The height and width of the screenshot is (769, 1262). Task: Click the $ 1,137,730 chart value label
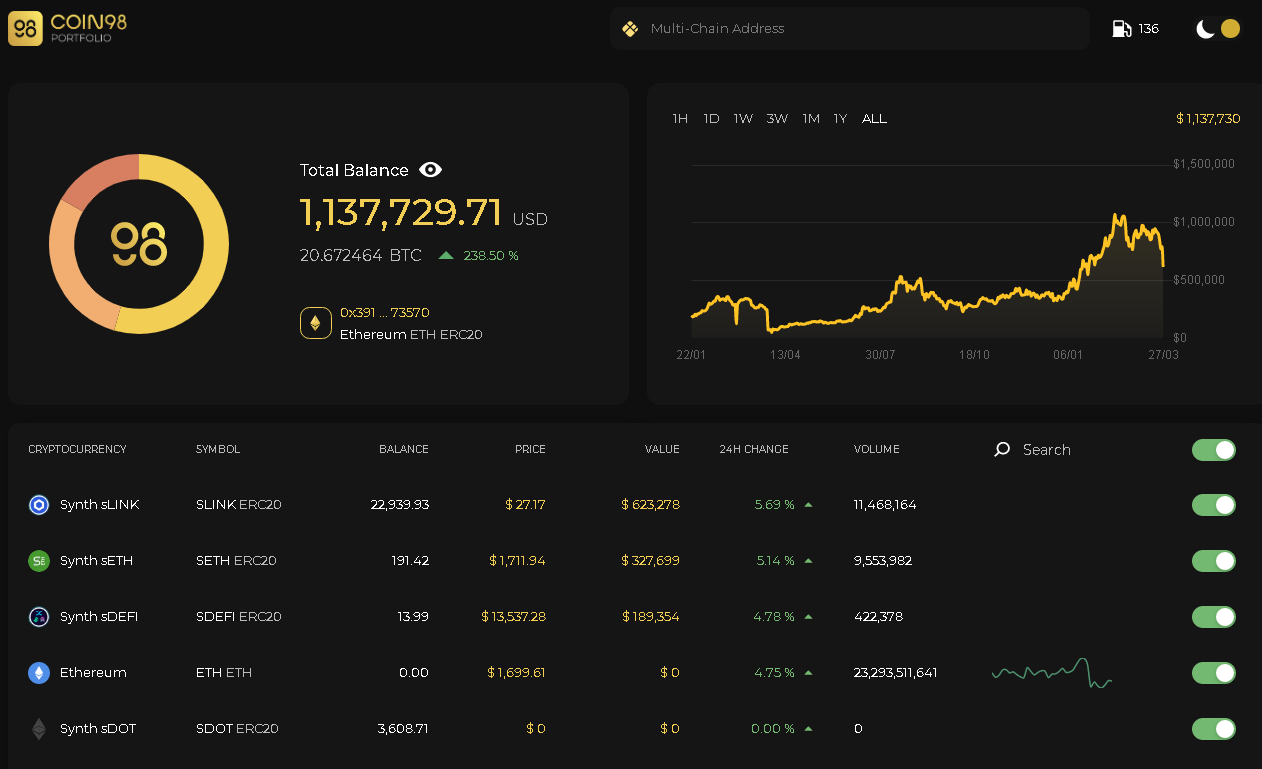[x=1208, y=119]
